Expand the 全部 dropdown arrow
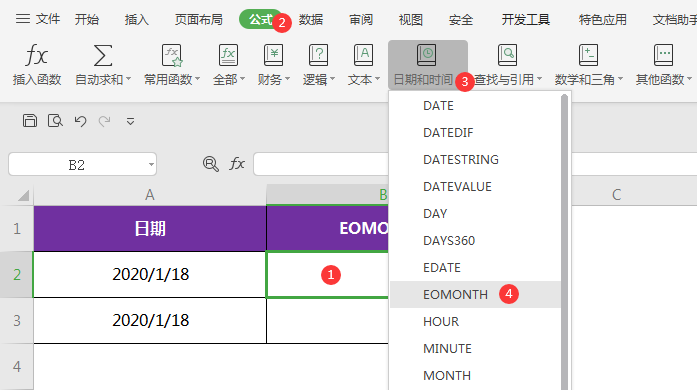This screenshot has width=697, height=390. pos(242,79)
